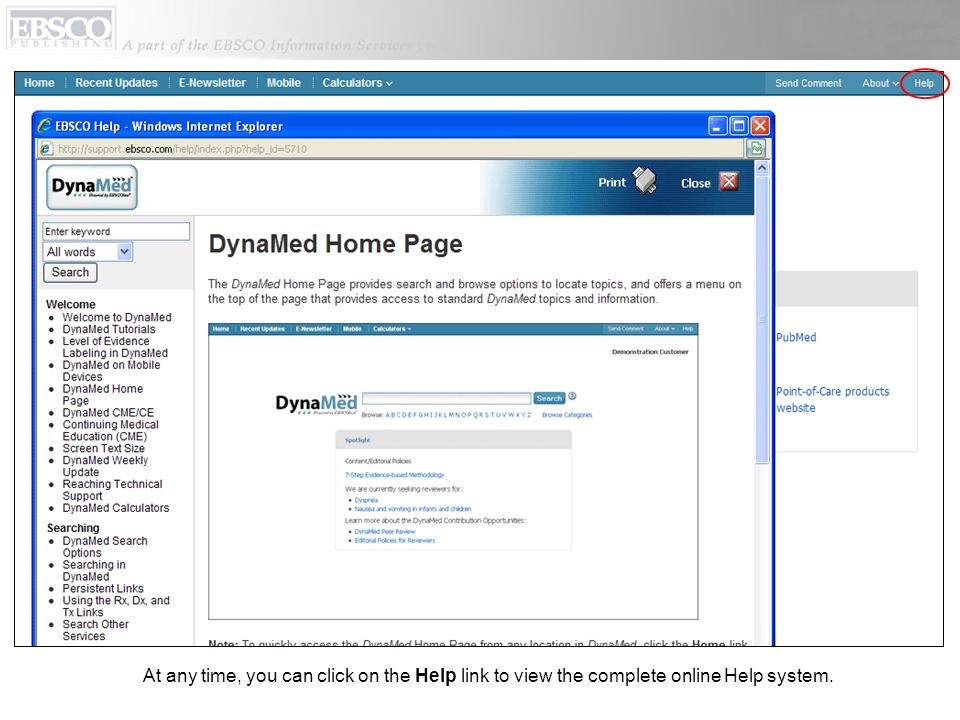Screen dimensions: 960x720
Task: Click the Help link in nav bar
Action: coord(924,83)
